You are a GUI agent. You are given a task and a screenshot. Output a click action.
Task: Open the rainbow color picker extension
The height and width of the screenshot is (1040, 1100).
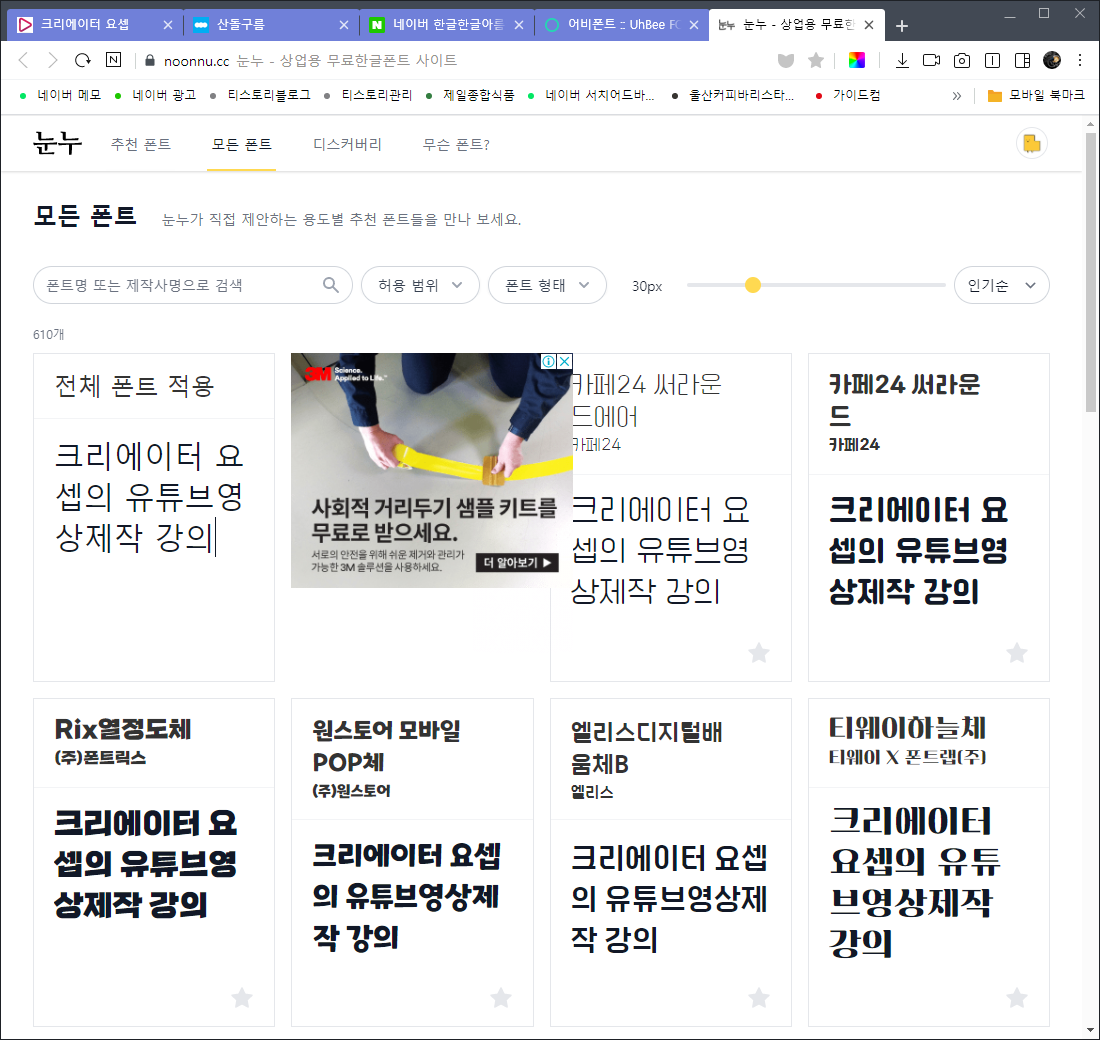point(857,60)
